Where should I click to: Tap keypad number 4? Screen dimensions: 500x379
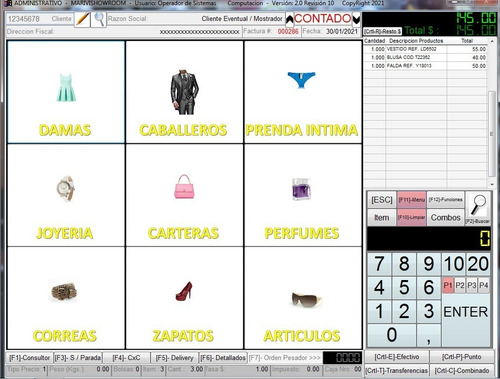[x=379, y=287]
